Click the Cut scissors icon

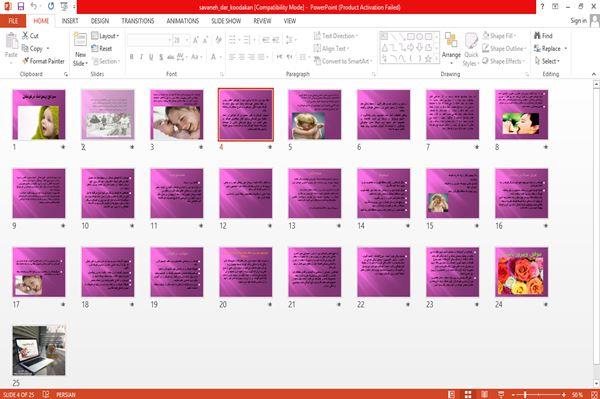(x=25, y=36)
